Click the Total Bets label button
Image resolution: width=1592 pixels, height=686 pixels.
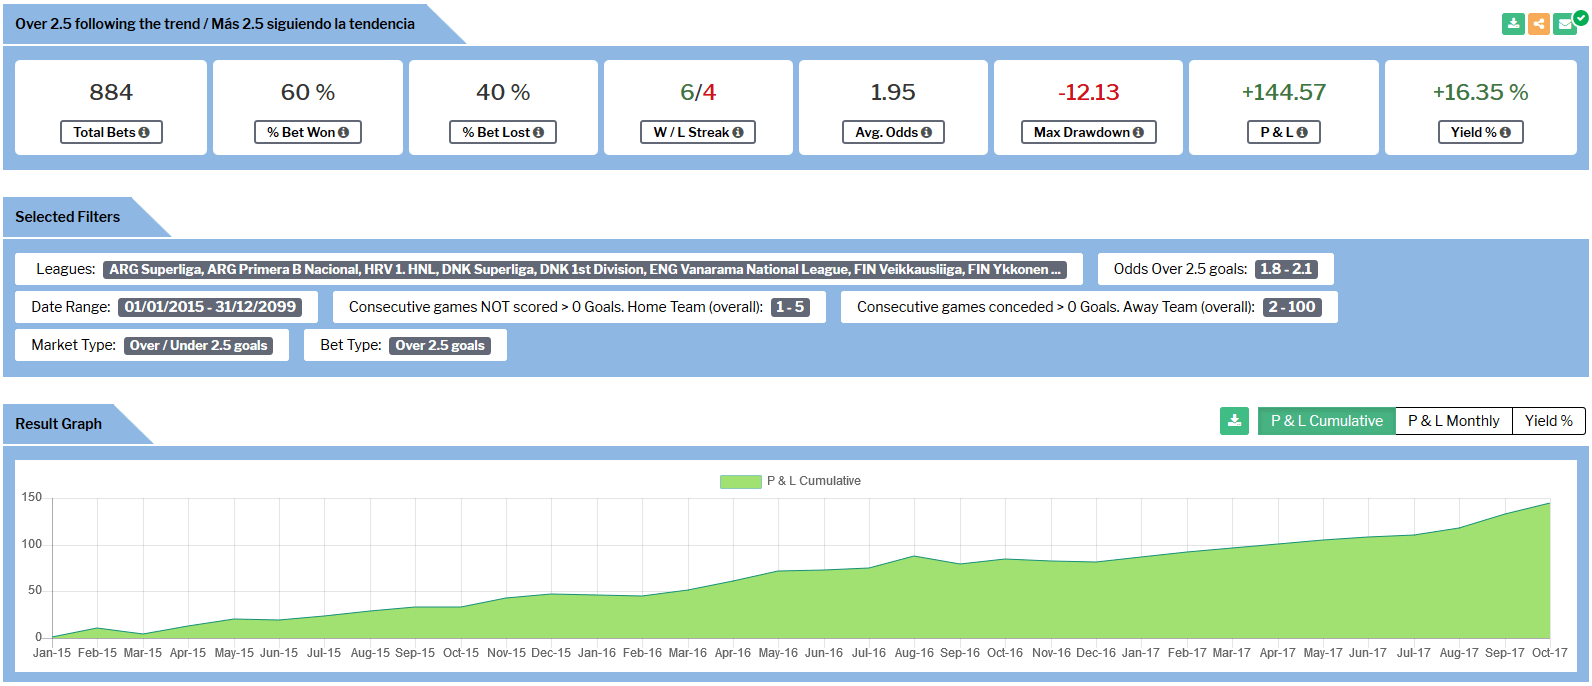pyautogui.click(x=111, y=132)
